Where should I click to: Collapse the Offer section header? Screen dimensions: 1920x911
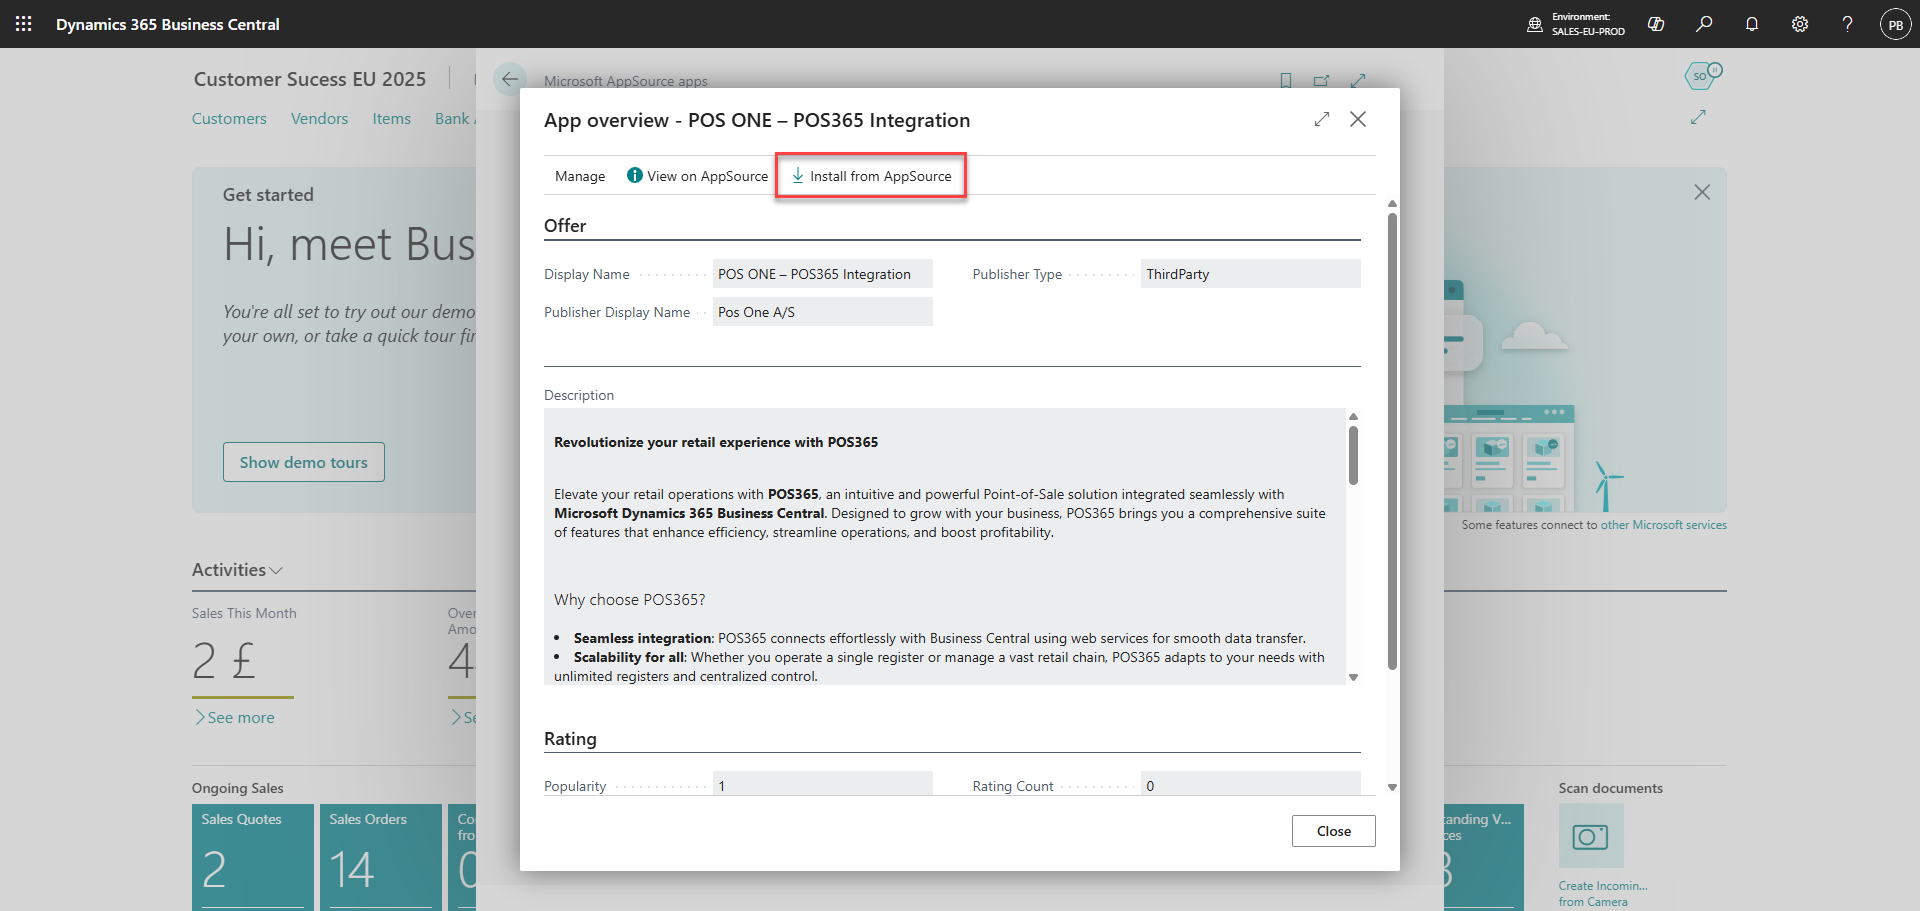point(565,226)
